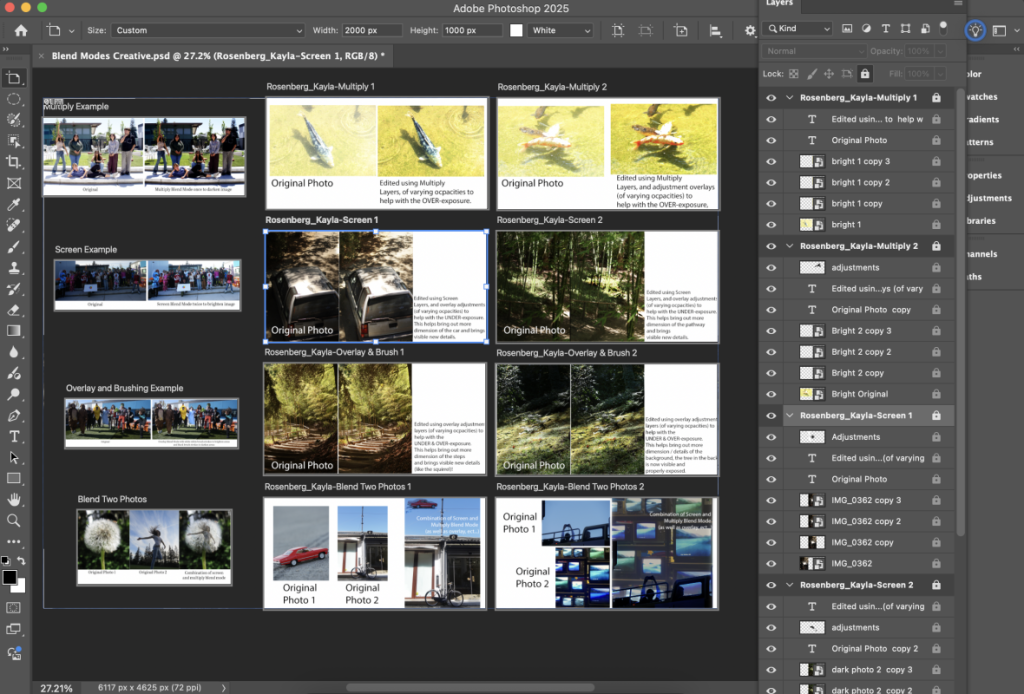Select the Crop tool

(x=13, y=162)
